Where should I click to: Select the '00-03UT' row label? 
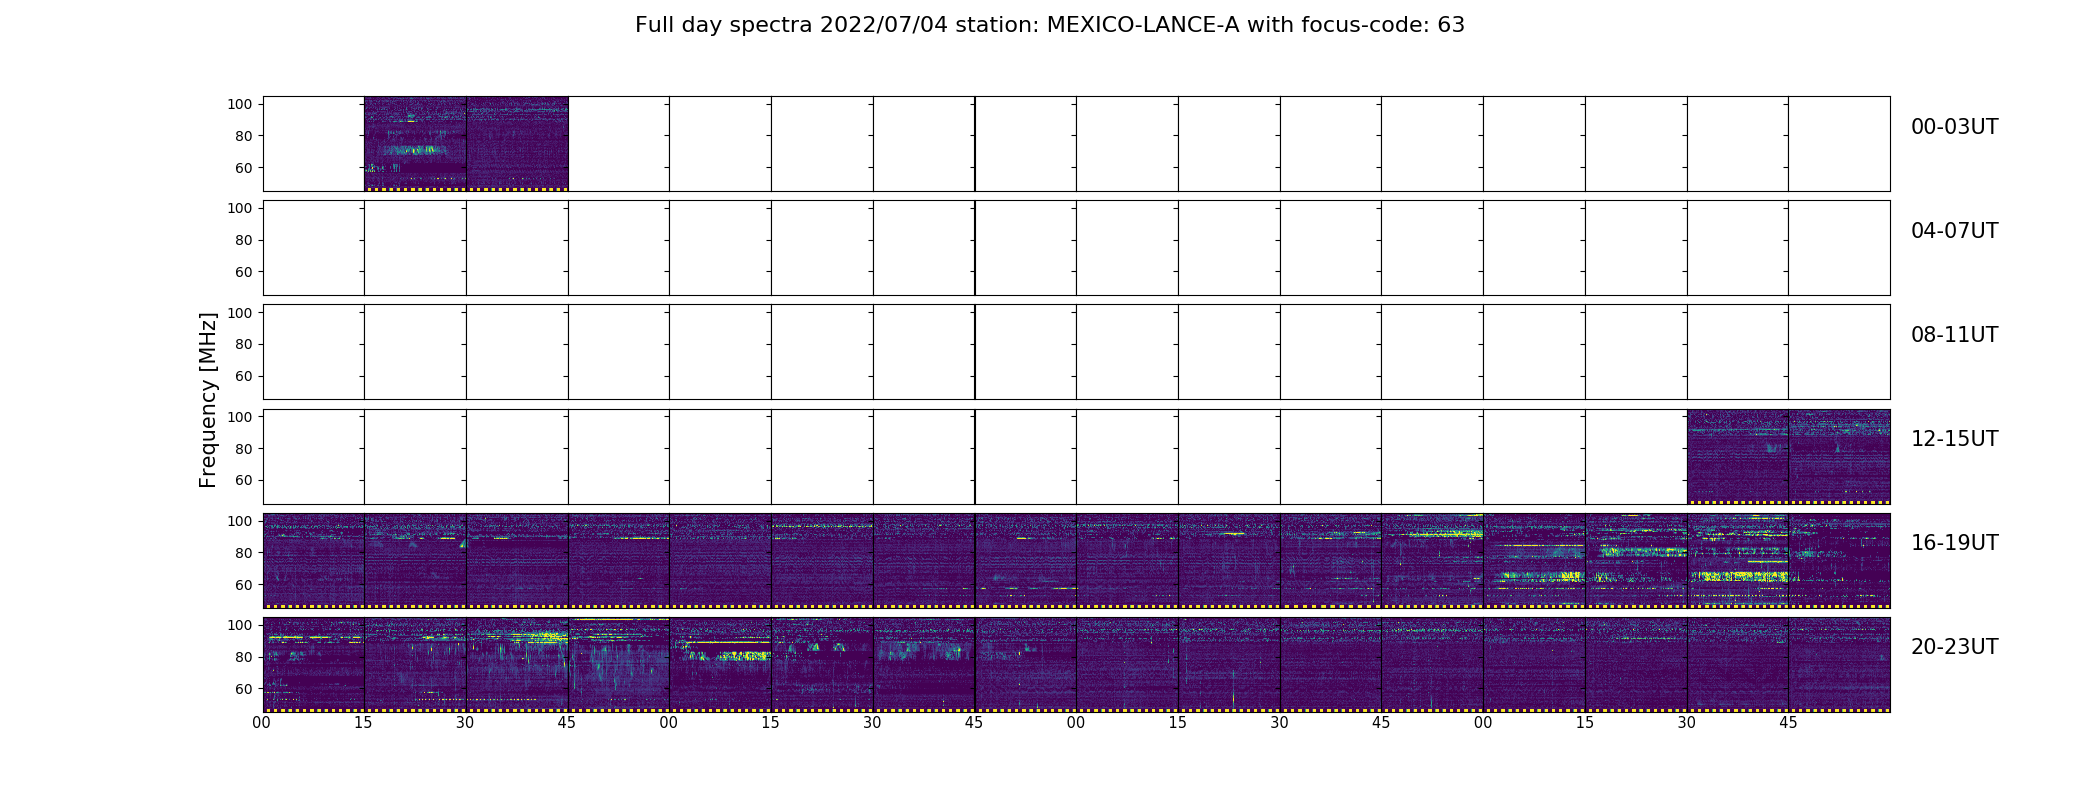point(1954,127)
